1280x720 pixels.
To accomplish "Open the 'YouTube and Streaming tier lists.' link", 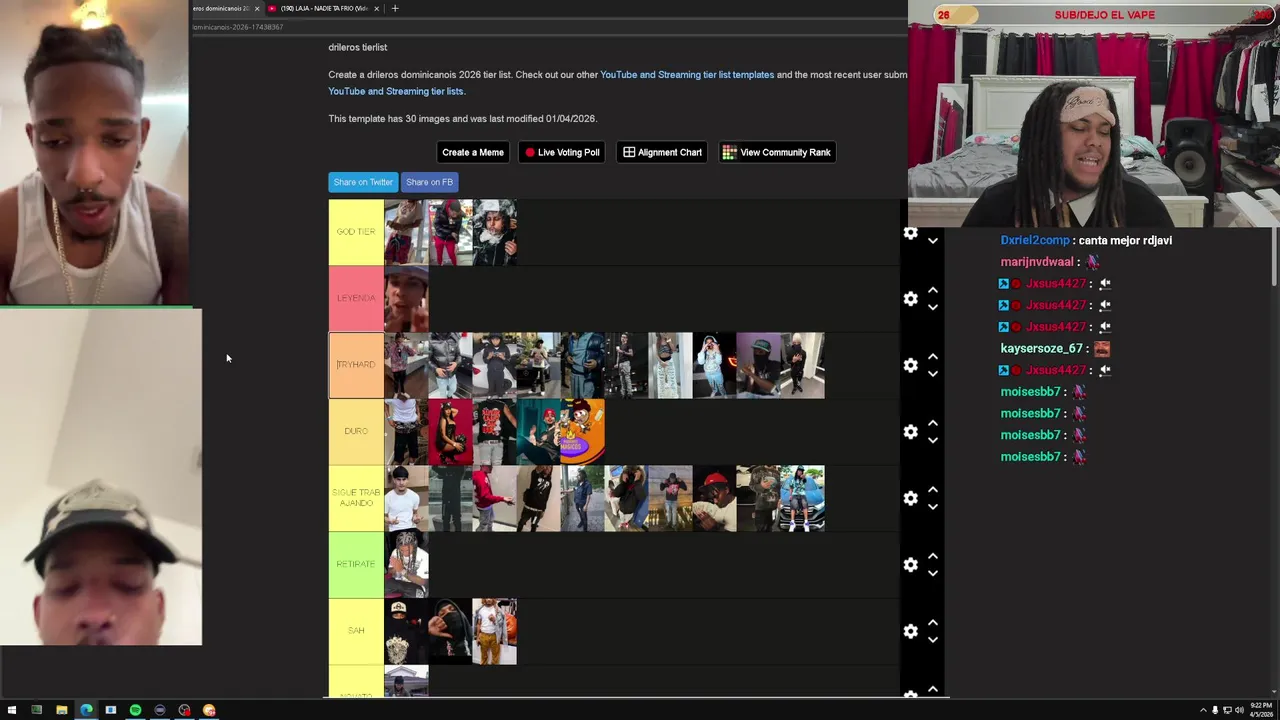I will [x=397, y=91].
